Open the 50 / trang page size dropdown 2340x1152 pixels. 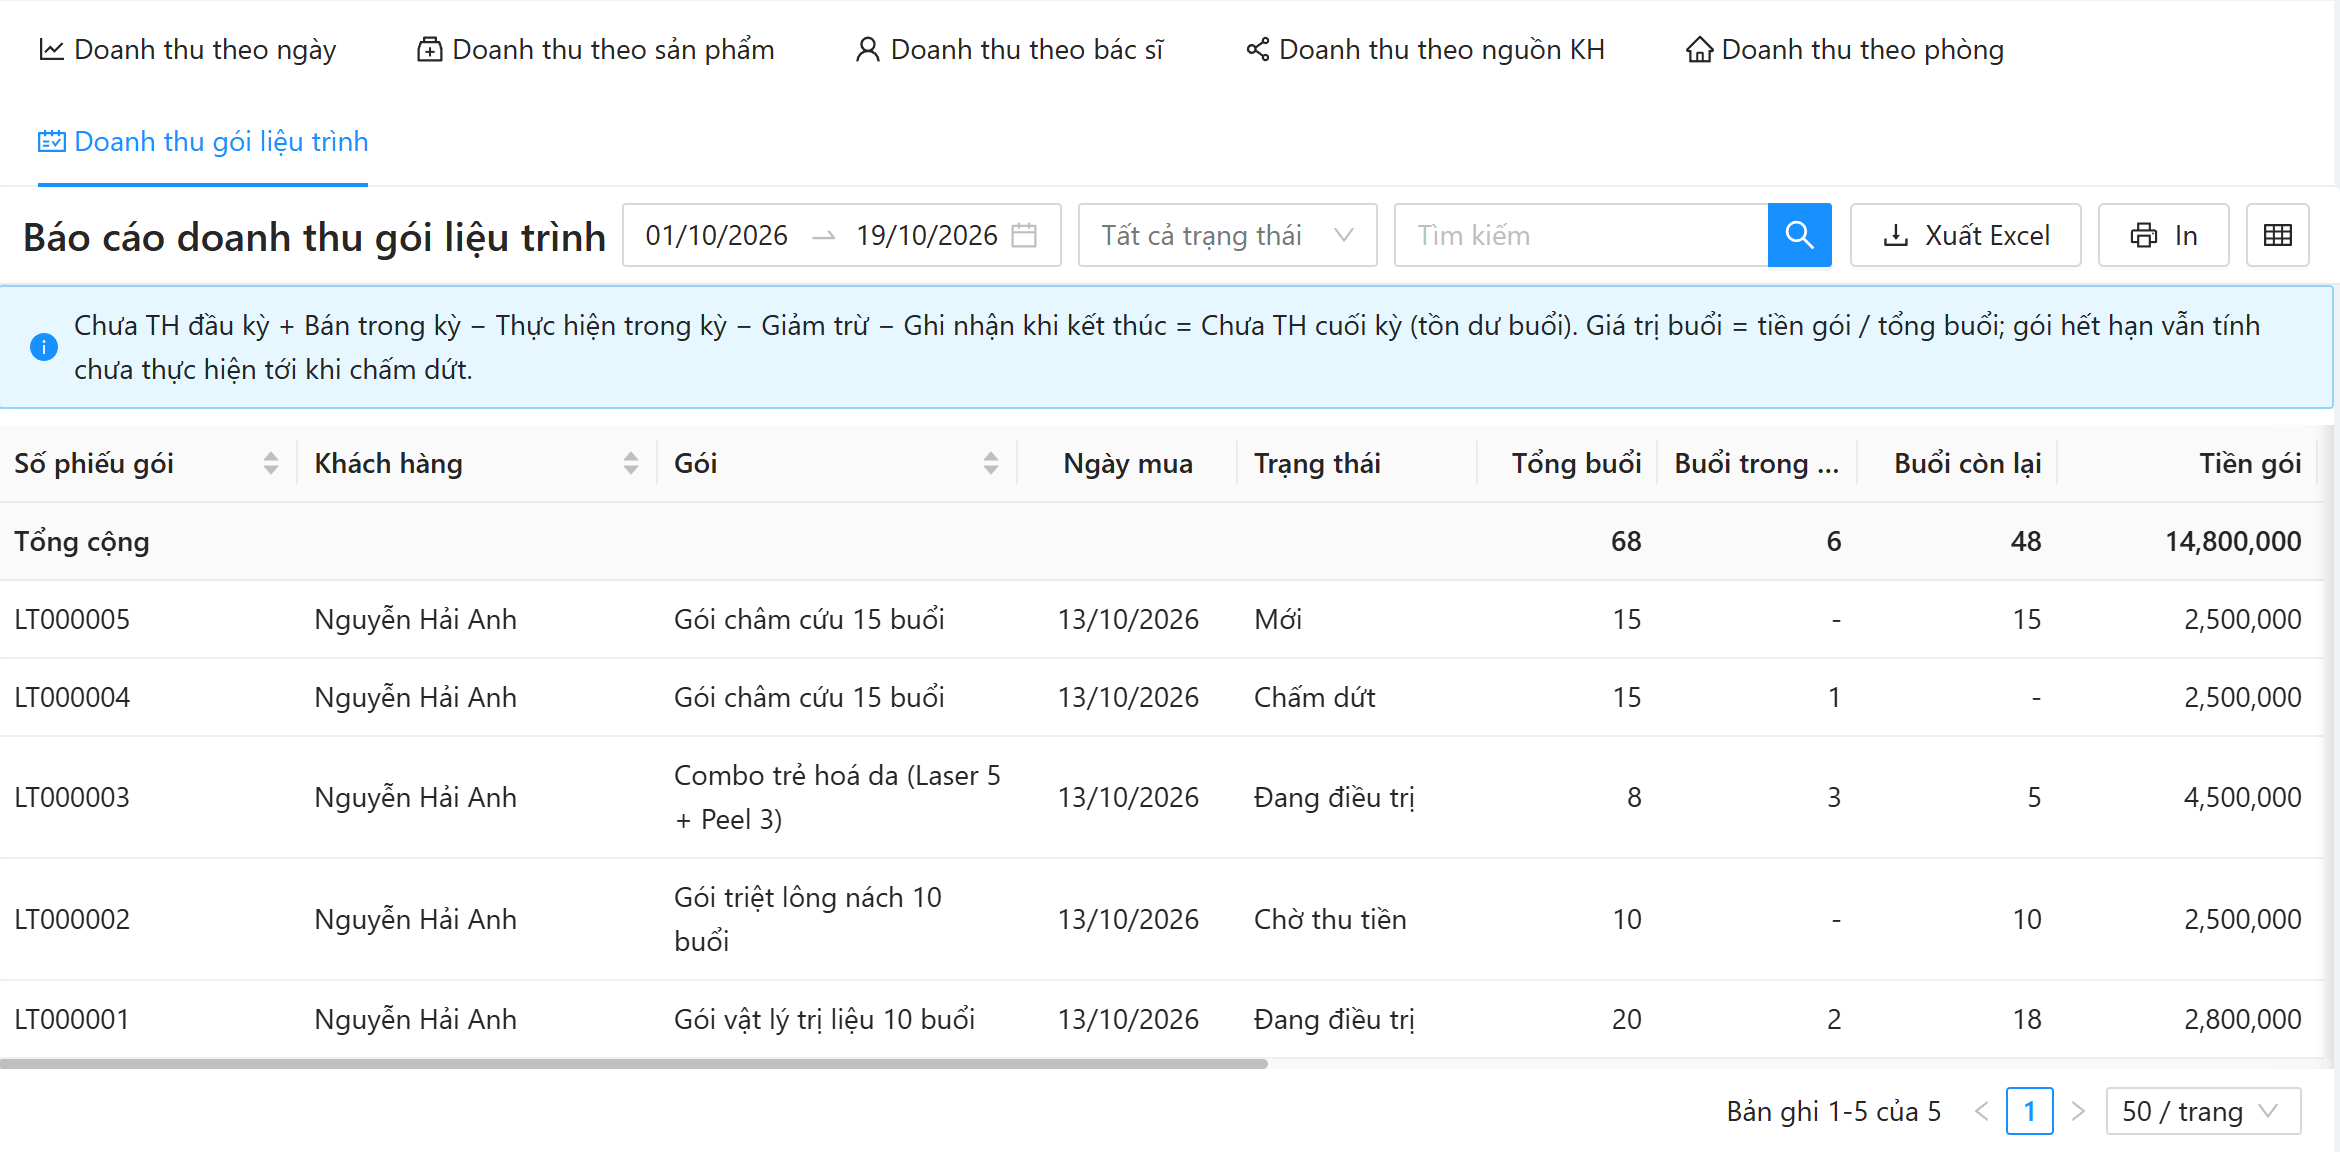(x=2203, y=1111)
